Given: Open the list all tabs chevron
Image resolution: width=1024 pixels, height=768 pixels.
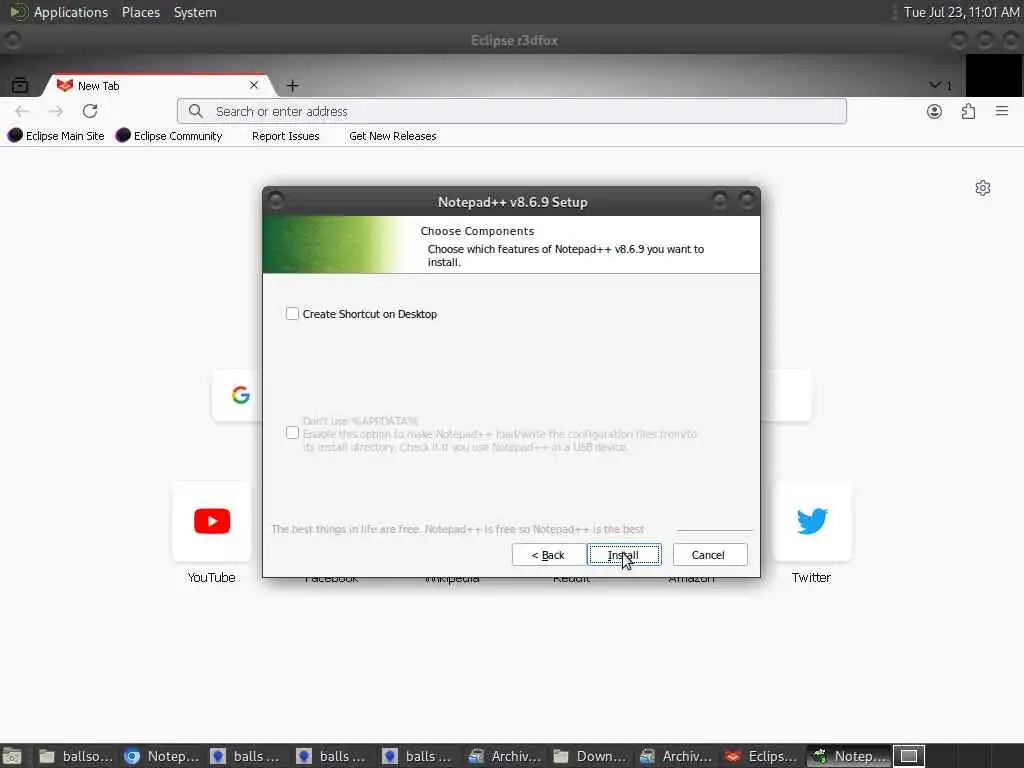Looking at the screenshot, I should [935, 85].
